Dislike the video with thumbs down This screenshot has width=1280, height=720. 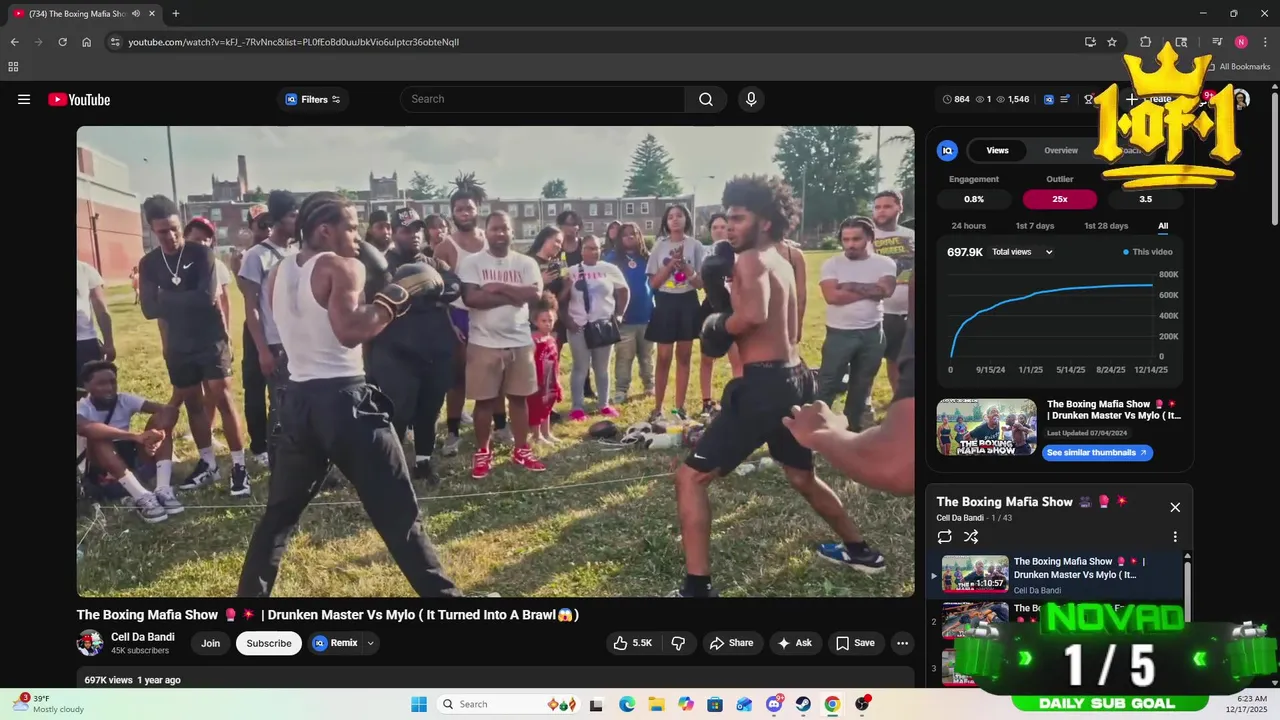678,643
